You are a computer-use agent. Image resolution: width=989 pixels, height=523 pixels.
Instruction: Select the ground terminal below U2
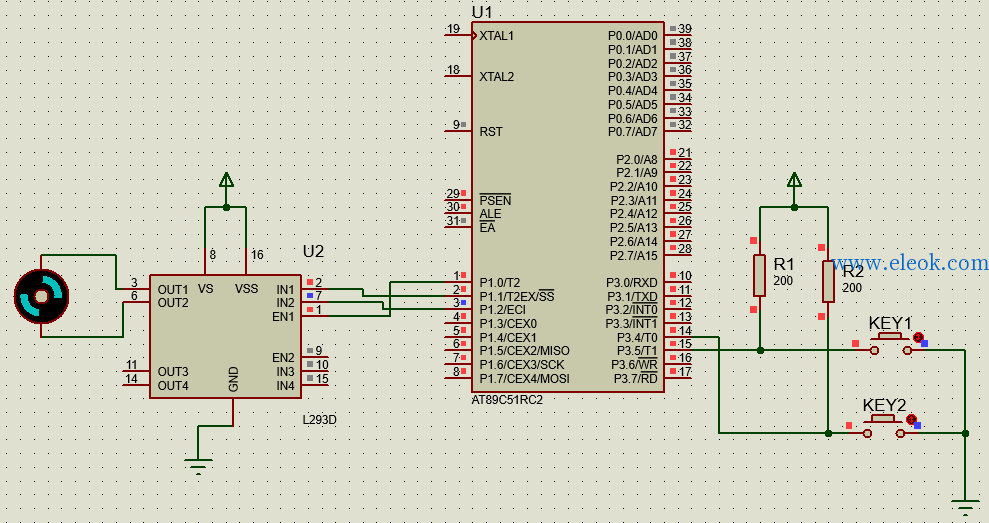[x=198, y=467]
